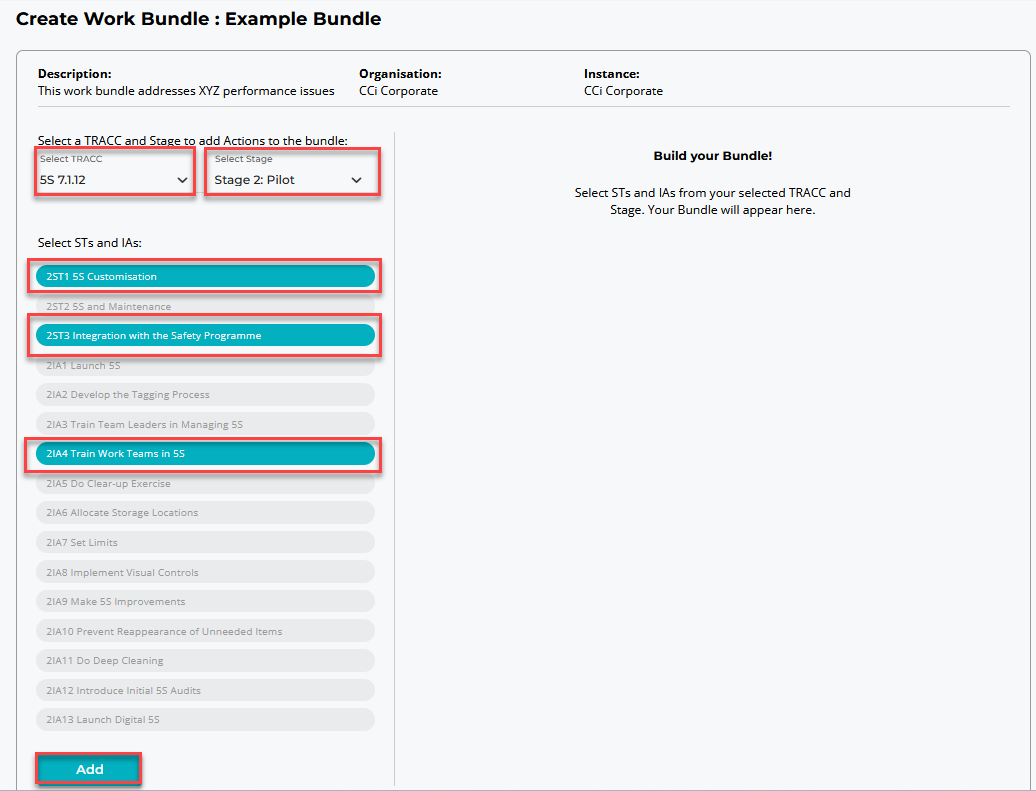Select 2IA8 Implement Visual Controls
This screenshot has width=1036, height=791.
tap(205, 573)
